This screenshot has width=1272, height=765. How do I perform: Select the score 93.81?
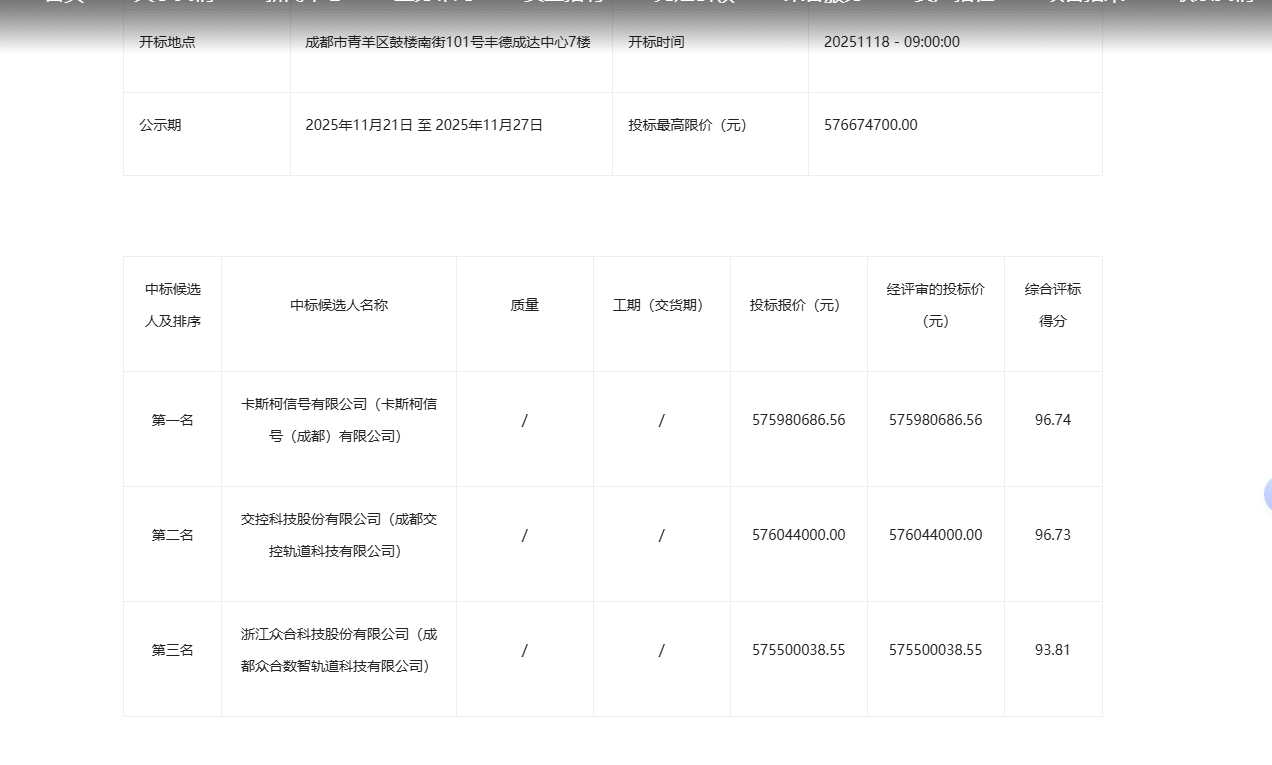[1053, 650]
